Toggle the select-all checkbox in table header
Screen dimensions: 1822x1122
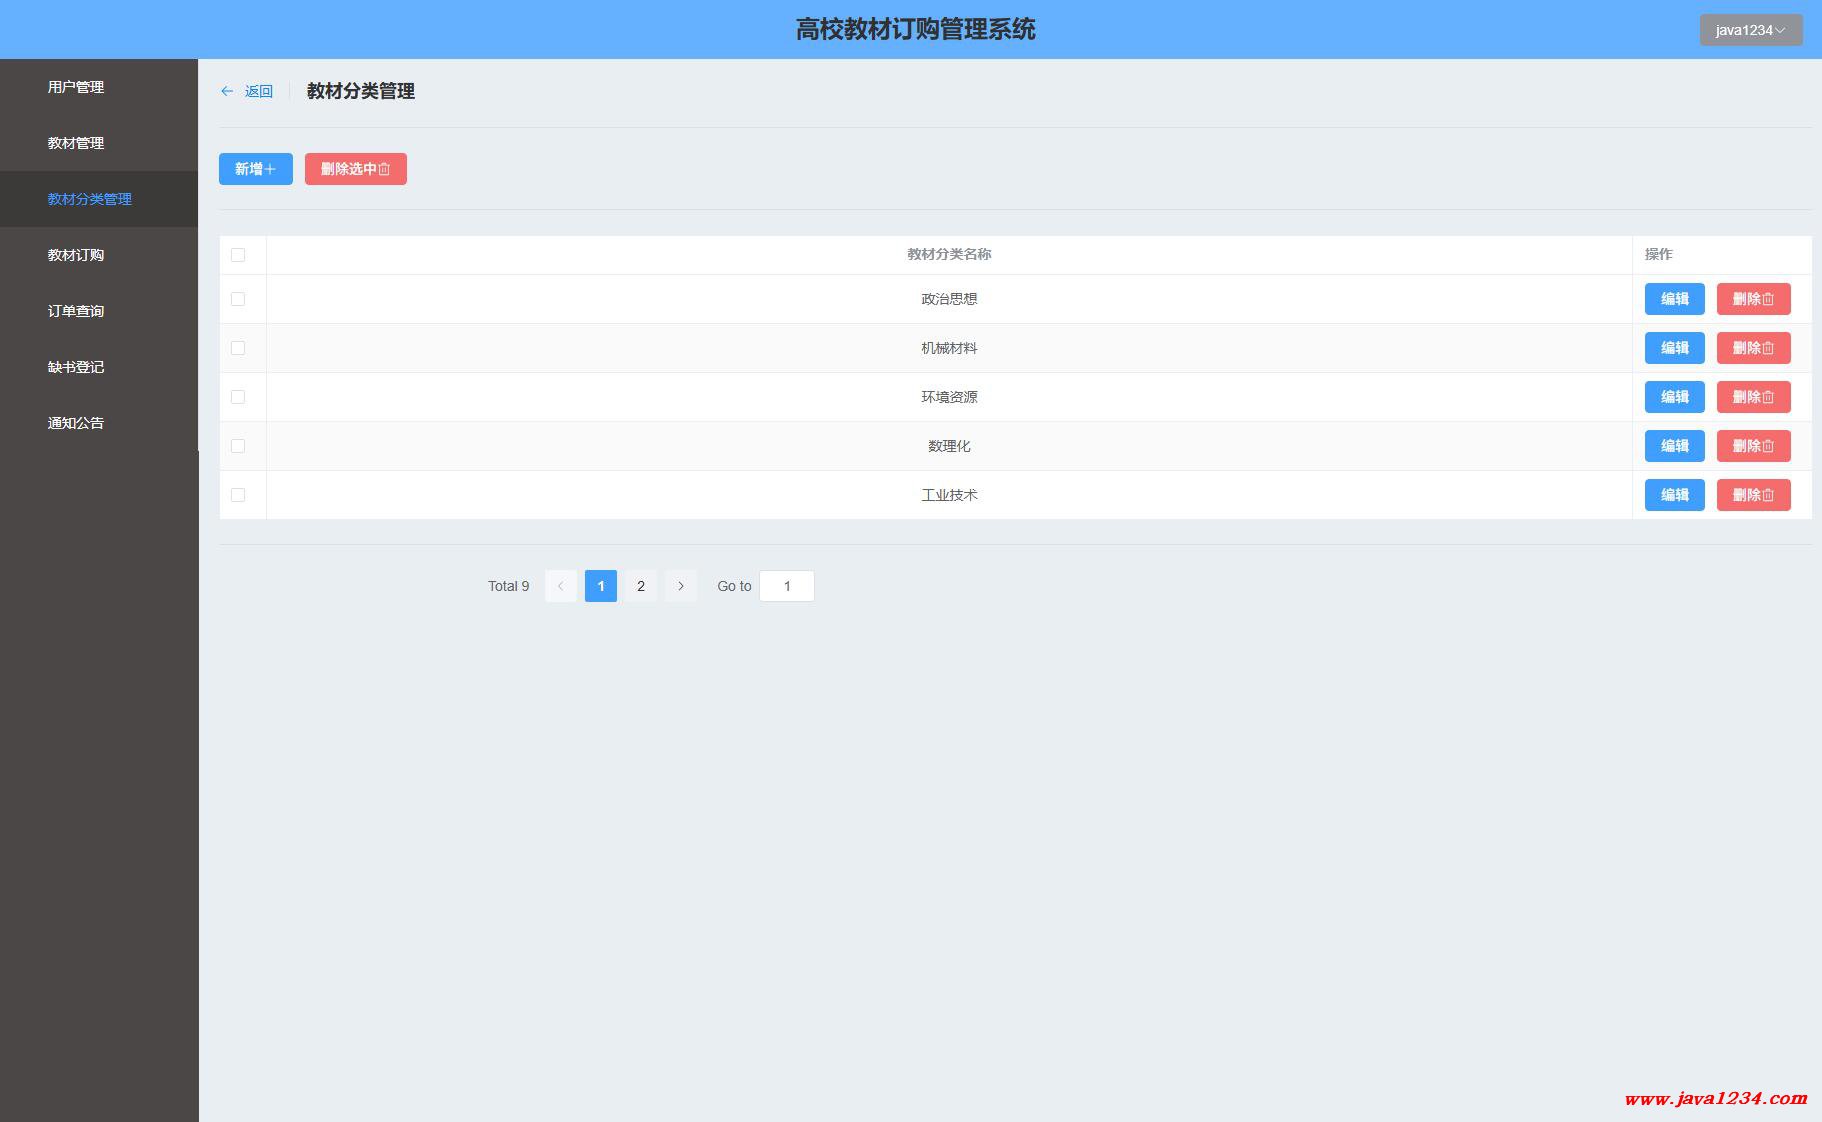(x=238, y=255)
